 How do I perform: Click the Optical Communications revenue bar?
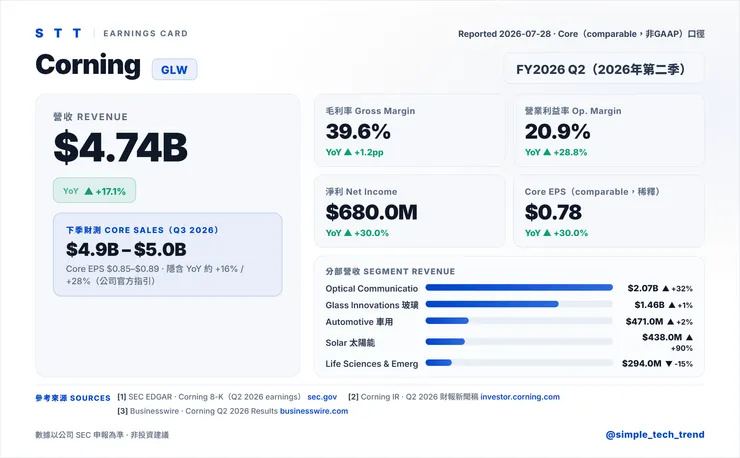pos(519,288)
